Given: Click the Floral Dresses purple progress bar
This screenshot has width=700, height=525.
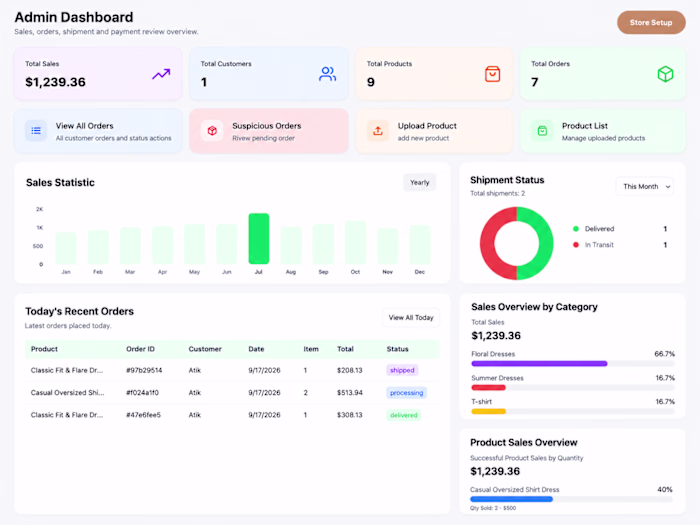Looking at the screenshot, I should coord(539,364).
